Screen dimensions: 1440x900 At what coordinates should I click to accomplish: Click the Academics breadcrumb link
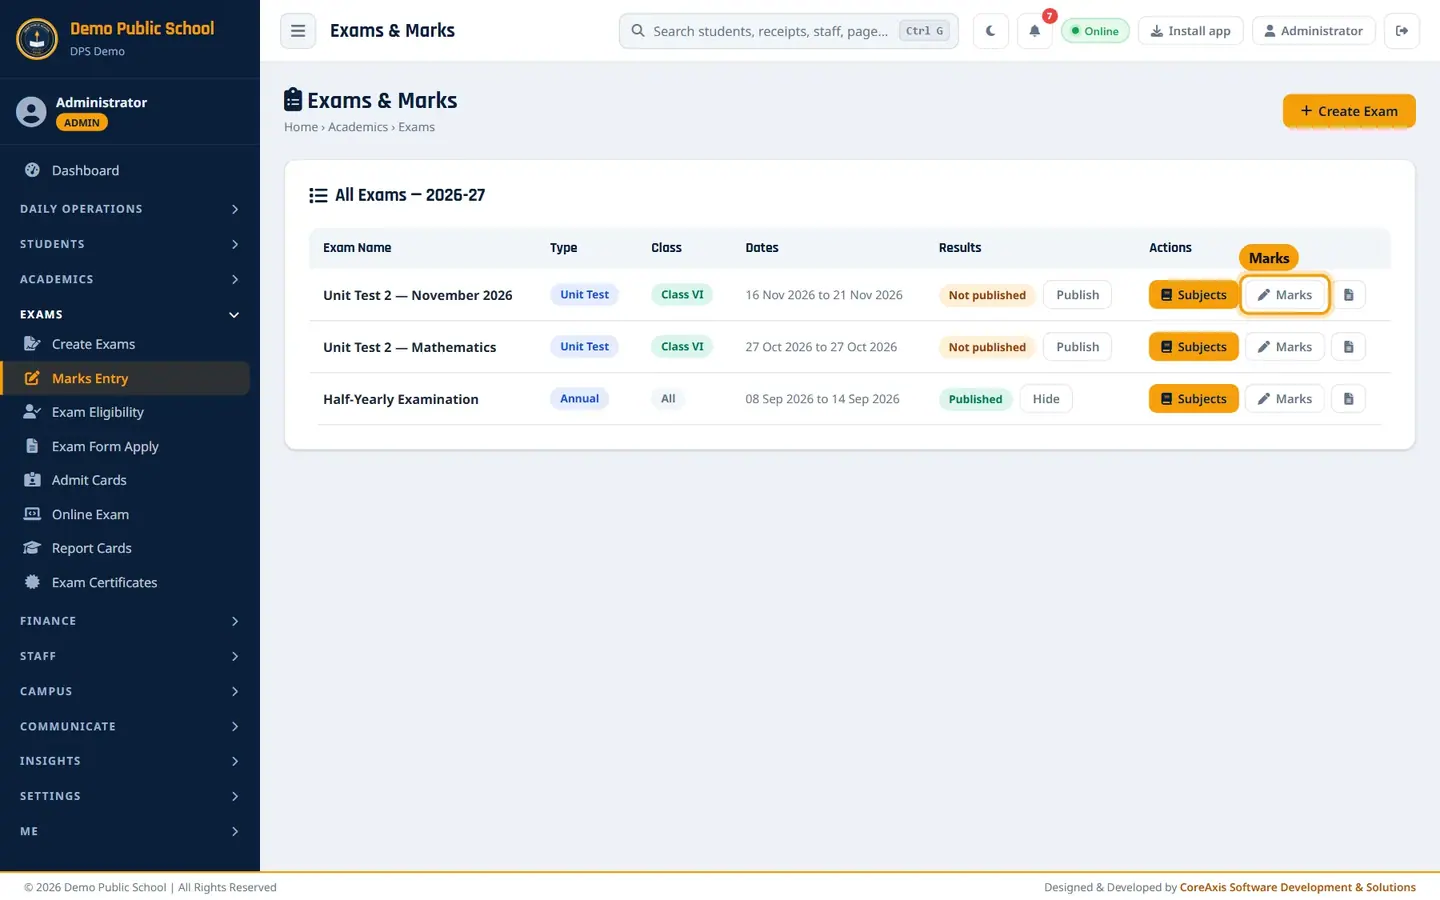[358, 127]
